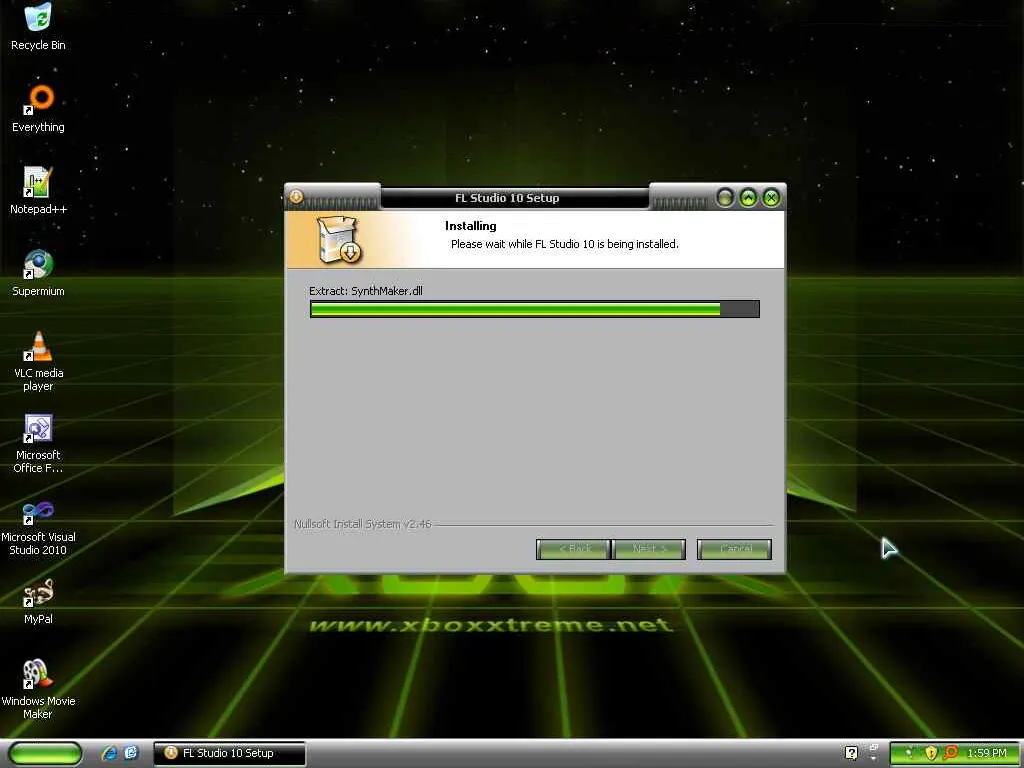Close the FL Studio 10 Setup window
The height and width of the screenshot is (768, 1024).
(771, 197)
